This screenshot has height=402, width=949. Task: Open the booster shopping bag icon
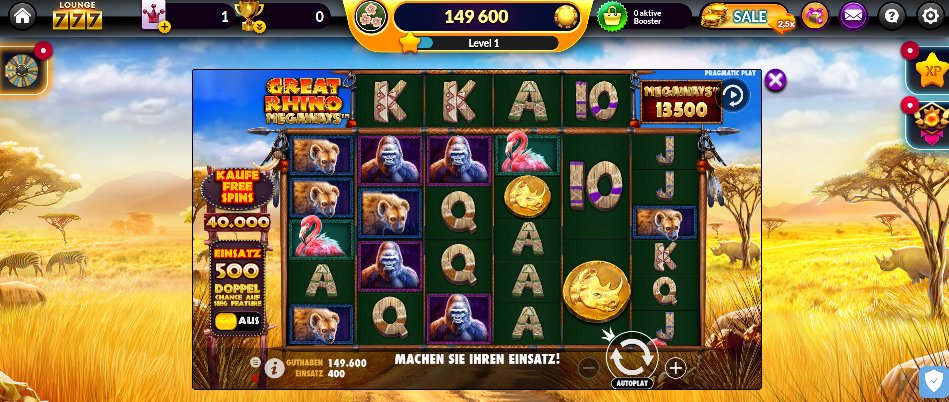[612, 16]
